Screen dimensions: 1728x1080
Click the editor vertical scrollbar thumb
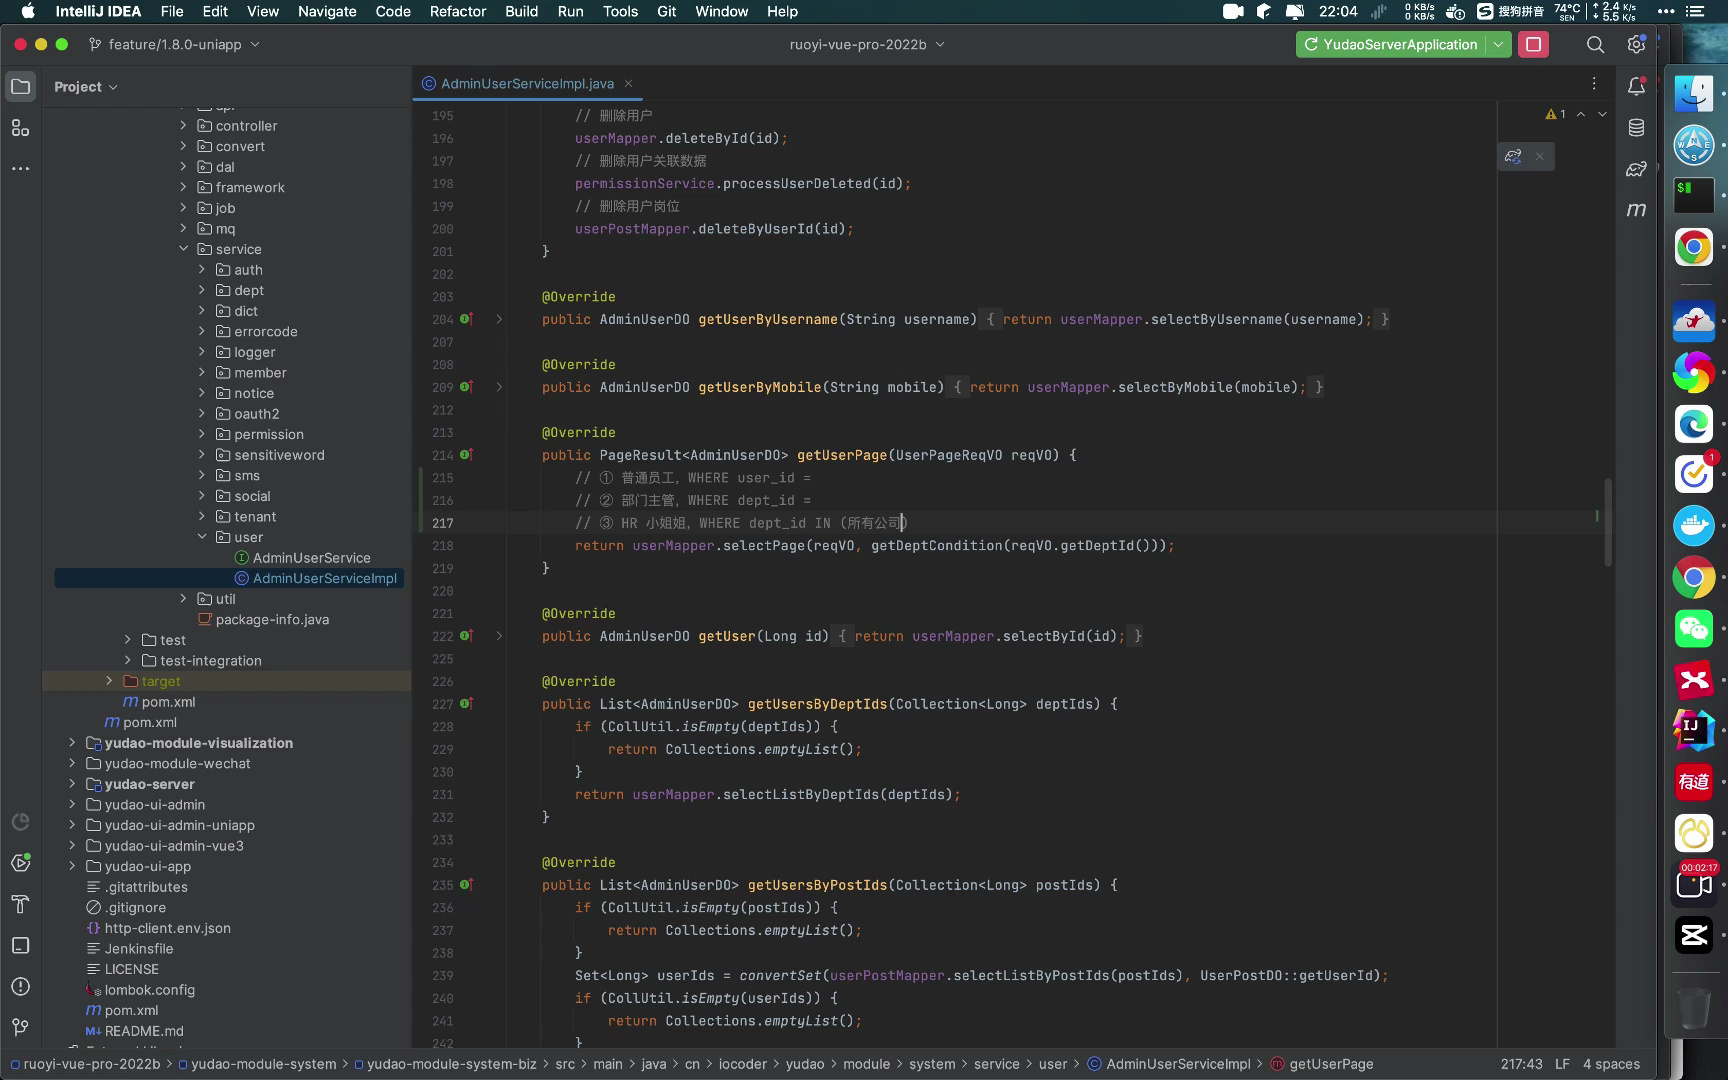[x=1608, y=523]
